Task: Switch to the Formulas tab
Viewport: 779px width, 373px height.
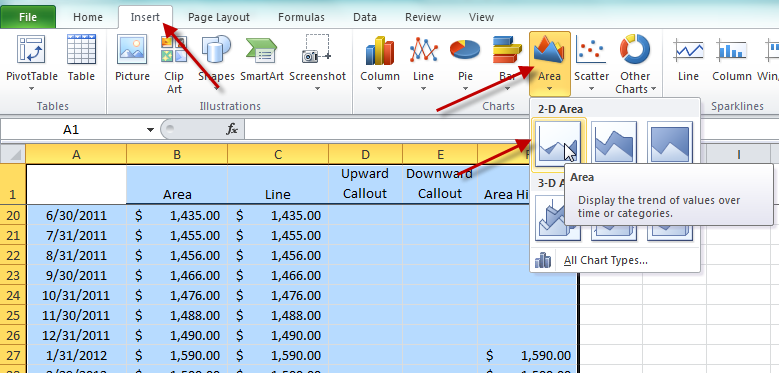Action: 301,17
